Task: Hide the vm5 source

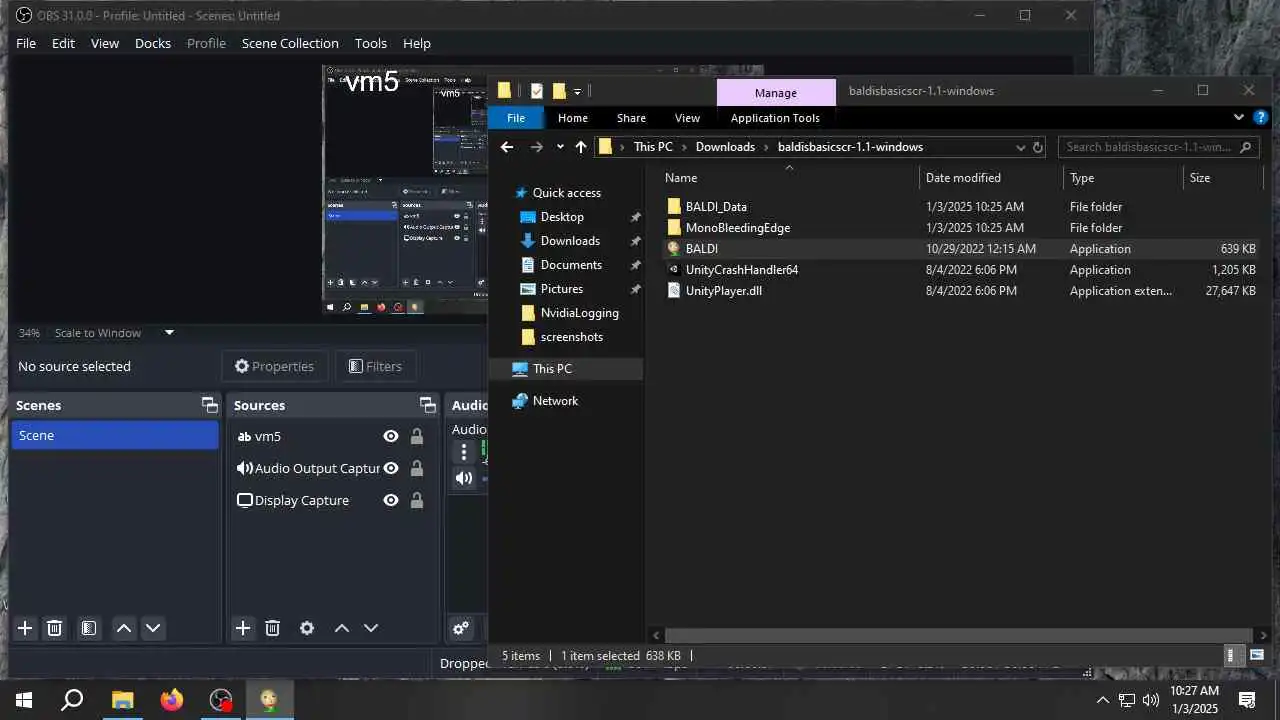Action: (391, 436)
